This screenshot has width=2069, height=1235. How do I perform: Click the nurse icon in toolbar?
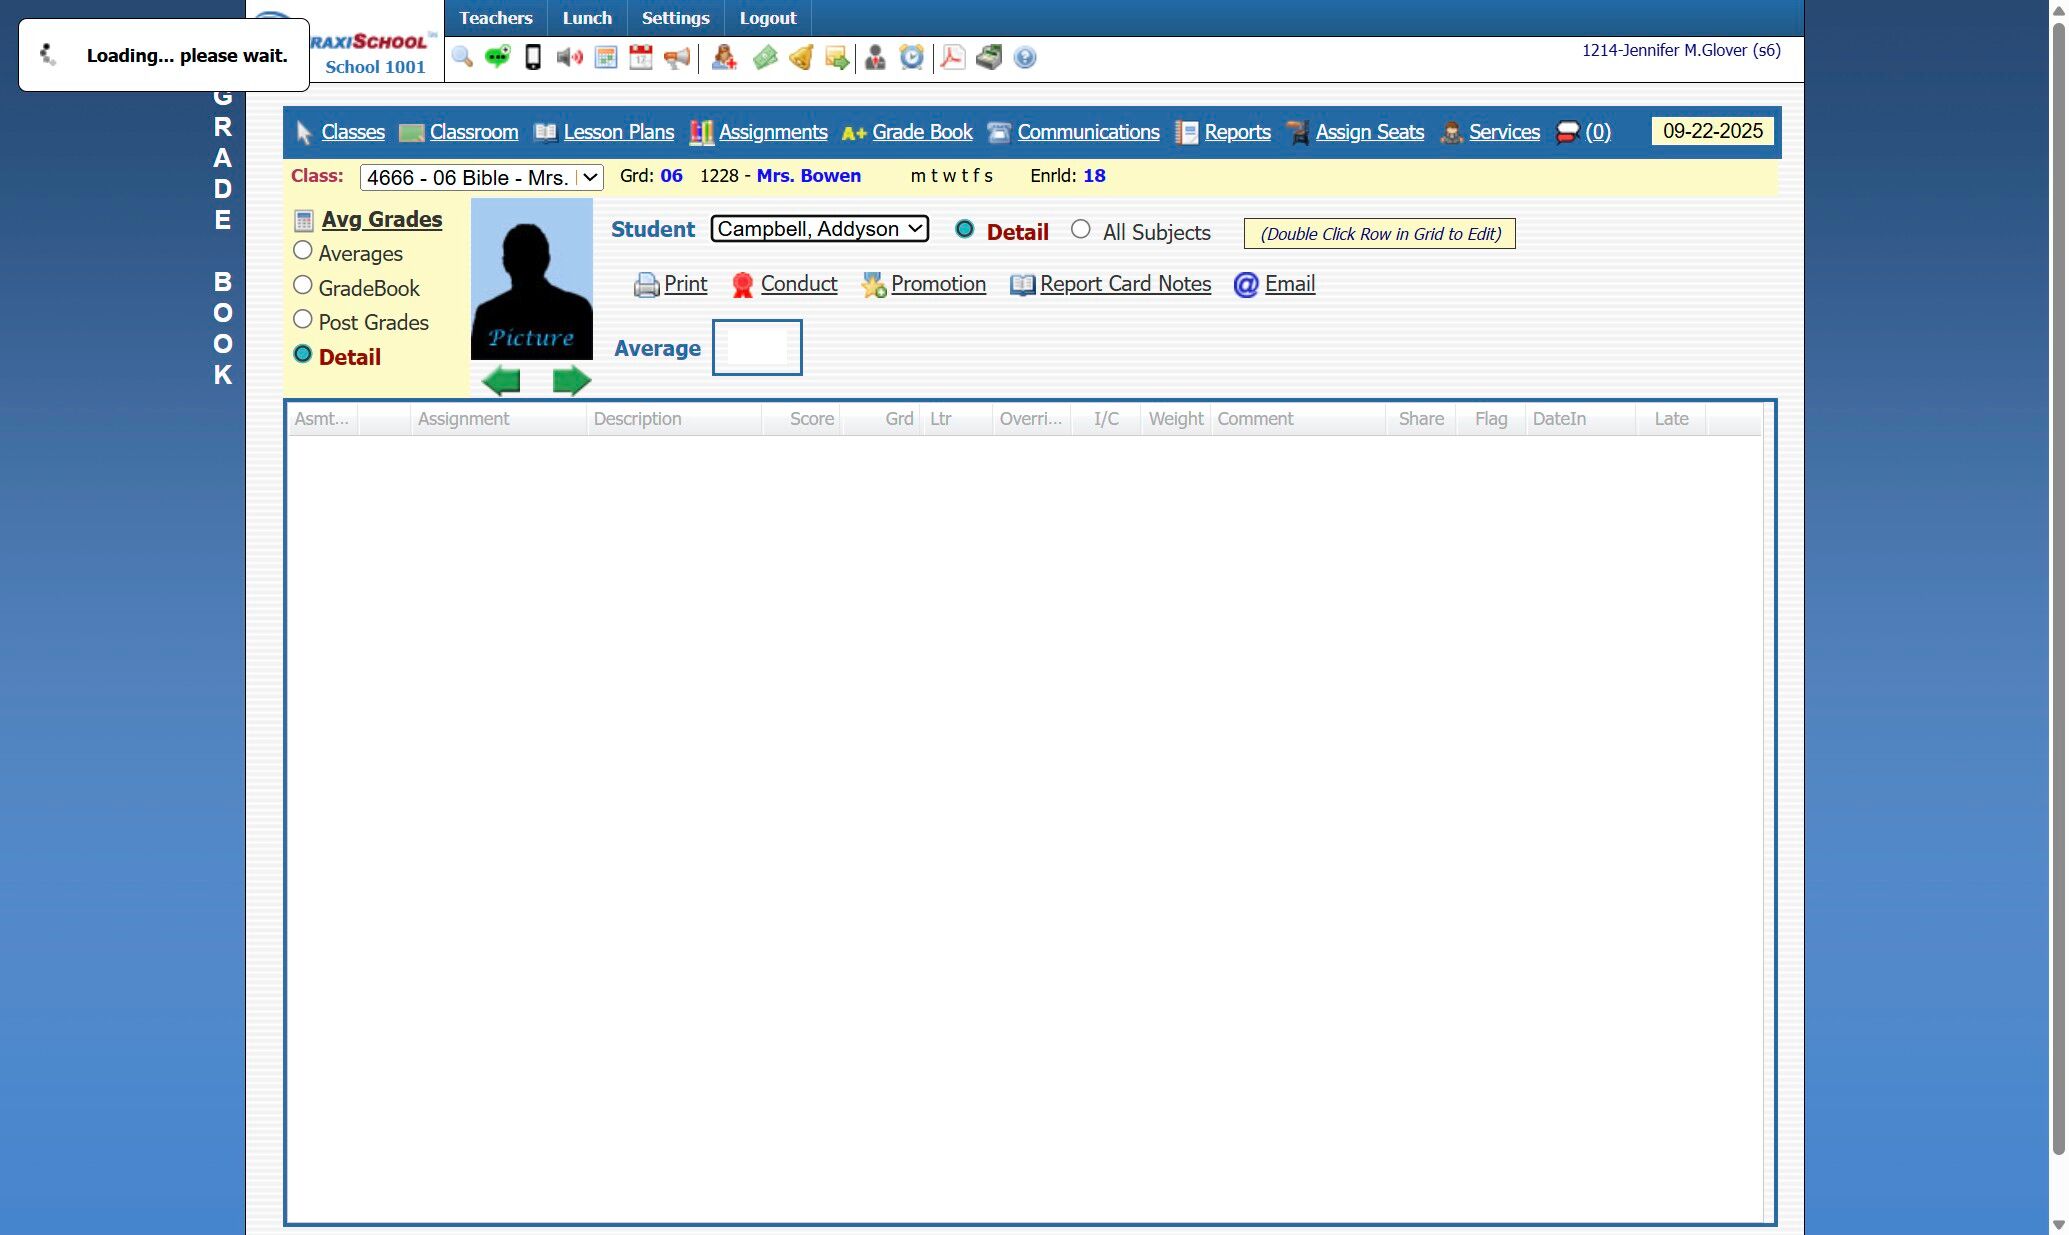(724, 57)
